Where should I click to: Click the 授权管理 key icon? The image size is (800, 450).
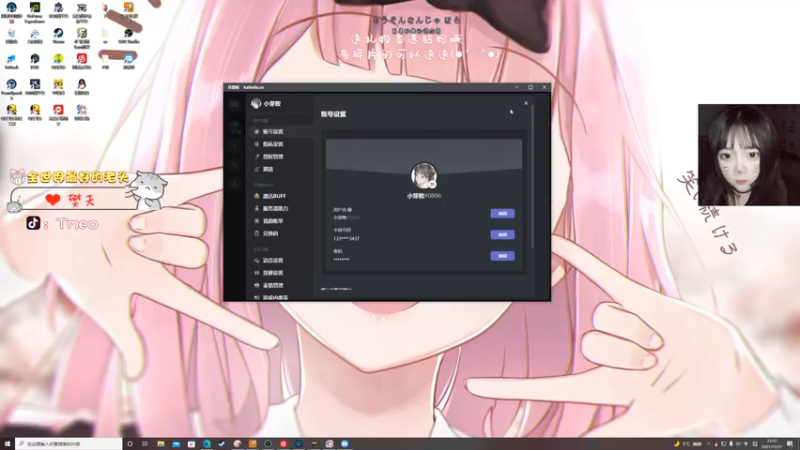257,157
